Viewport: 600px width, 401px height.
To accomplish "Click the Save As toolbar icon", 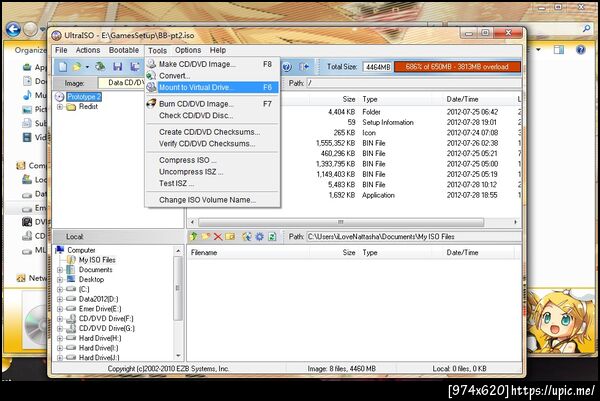I will click(x=134, y=67).
